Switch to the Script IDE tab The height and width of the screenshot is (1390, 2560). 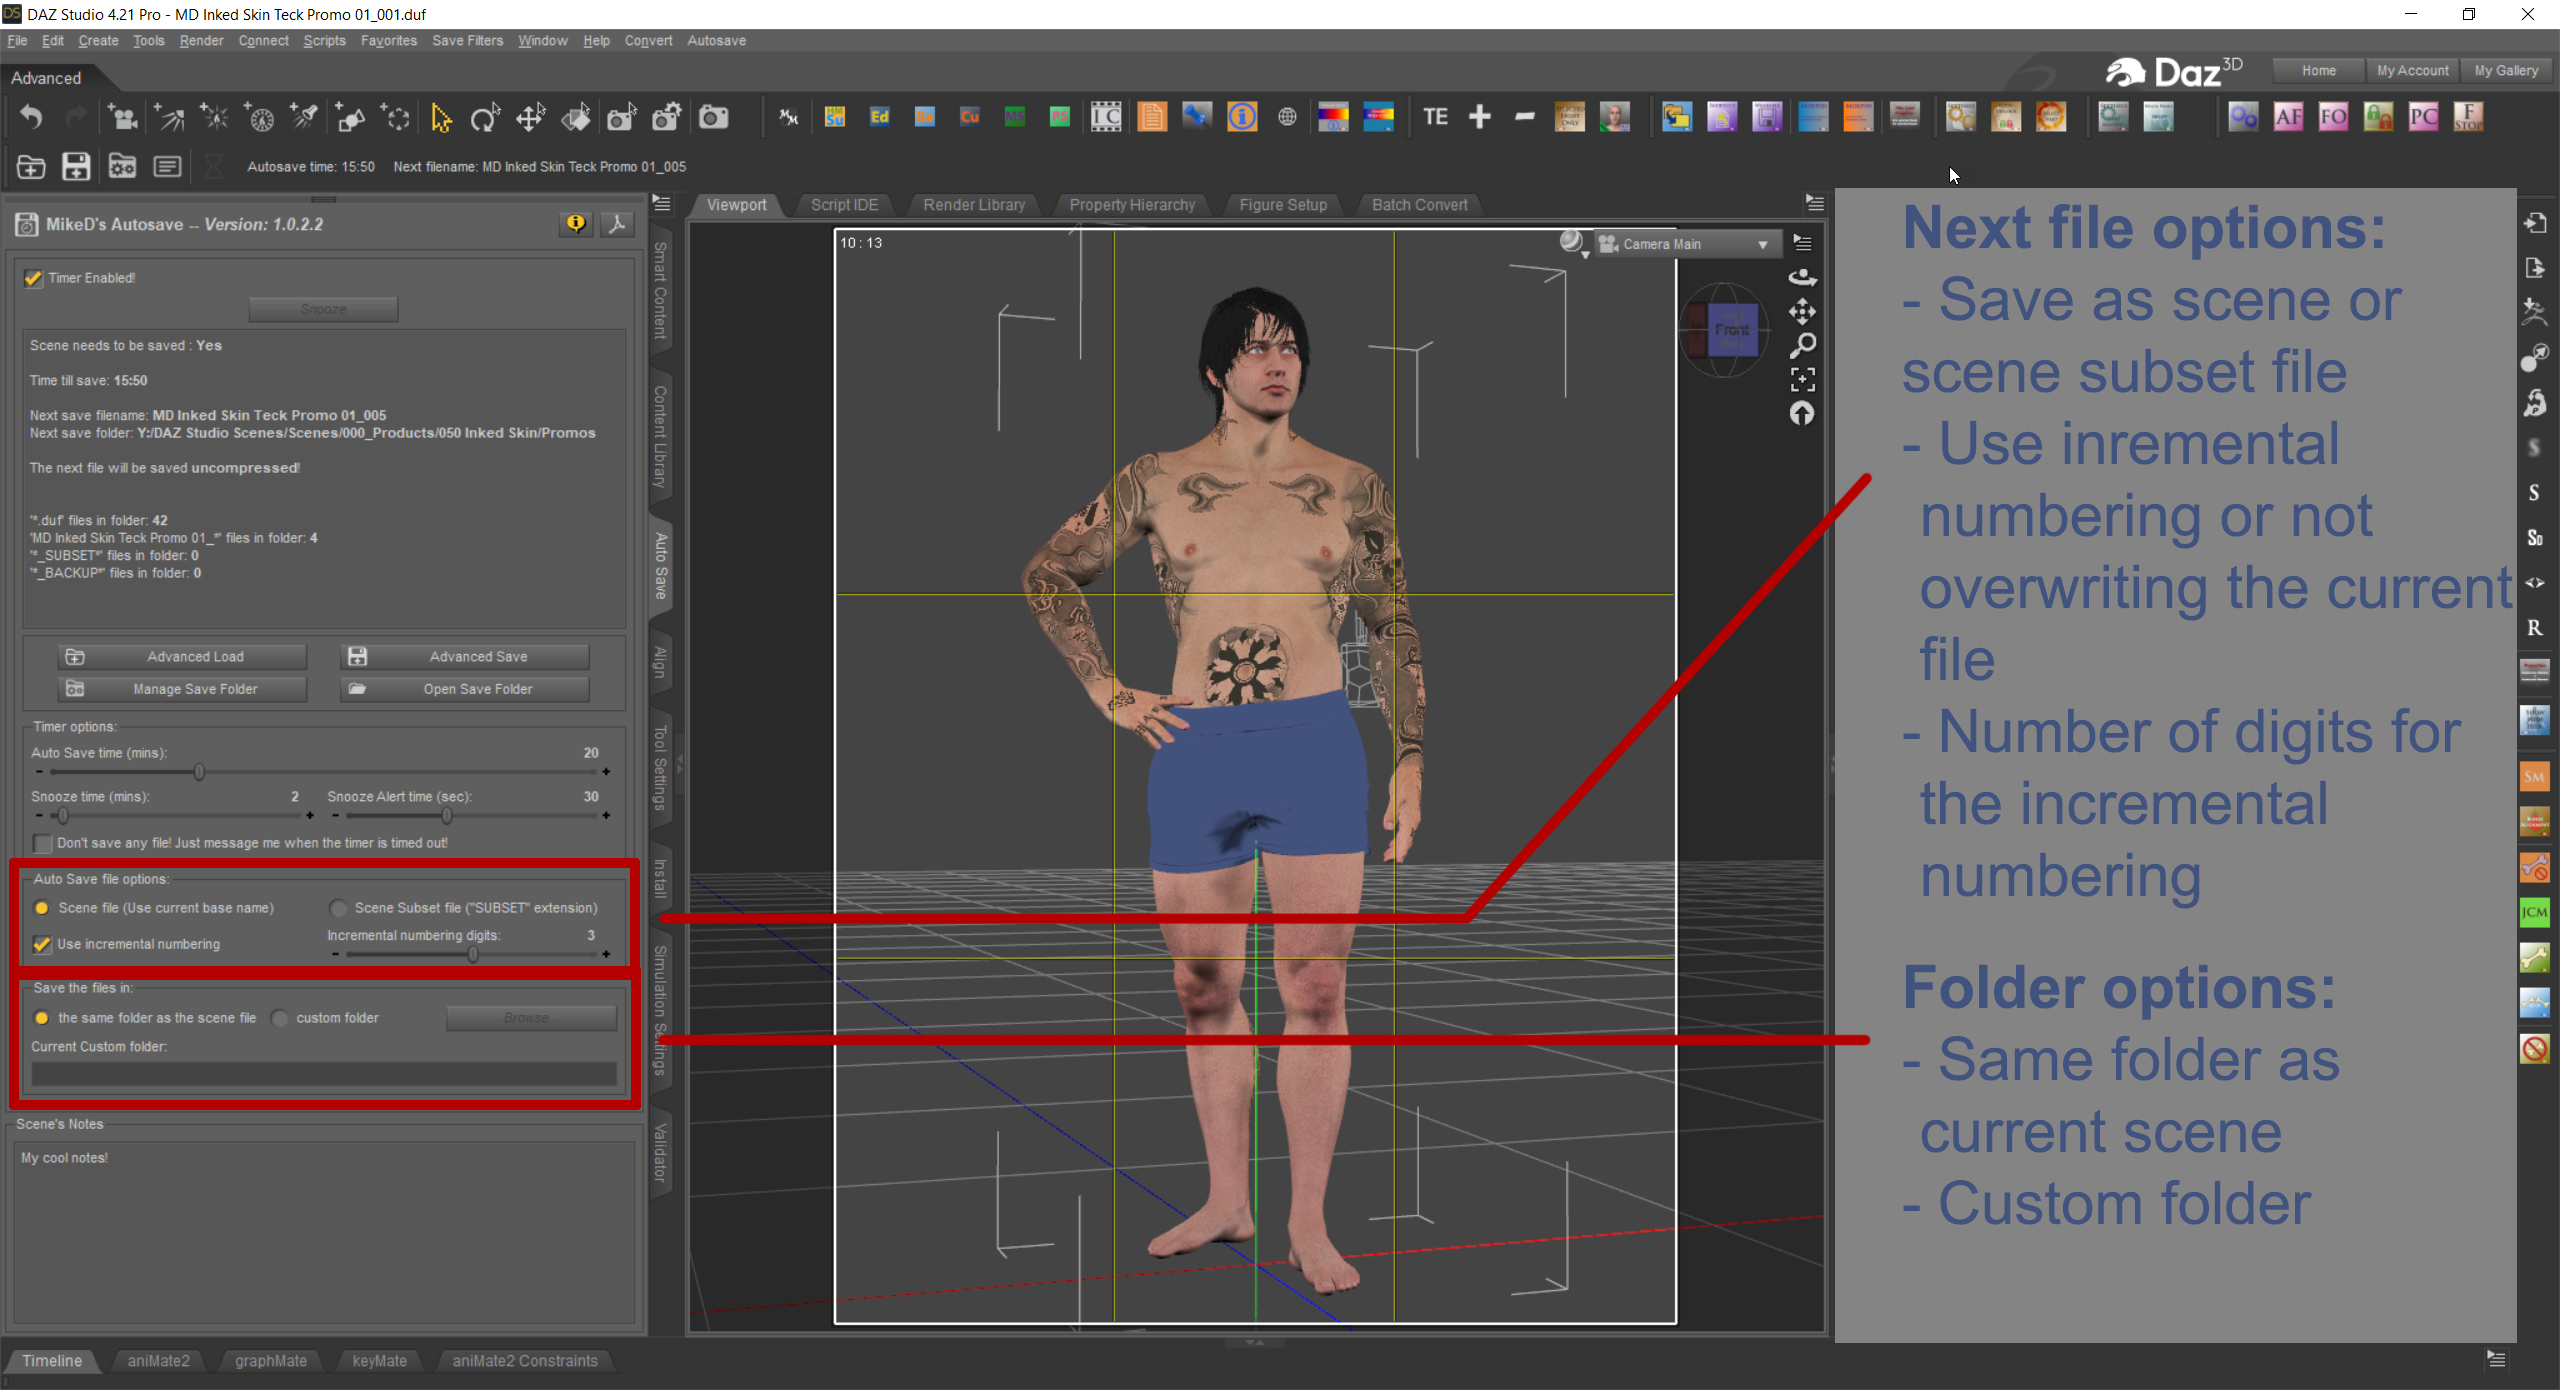coord(844,205)
